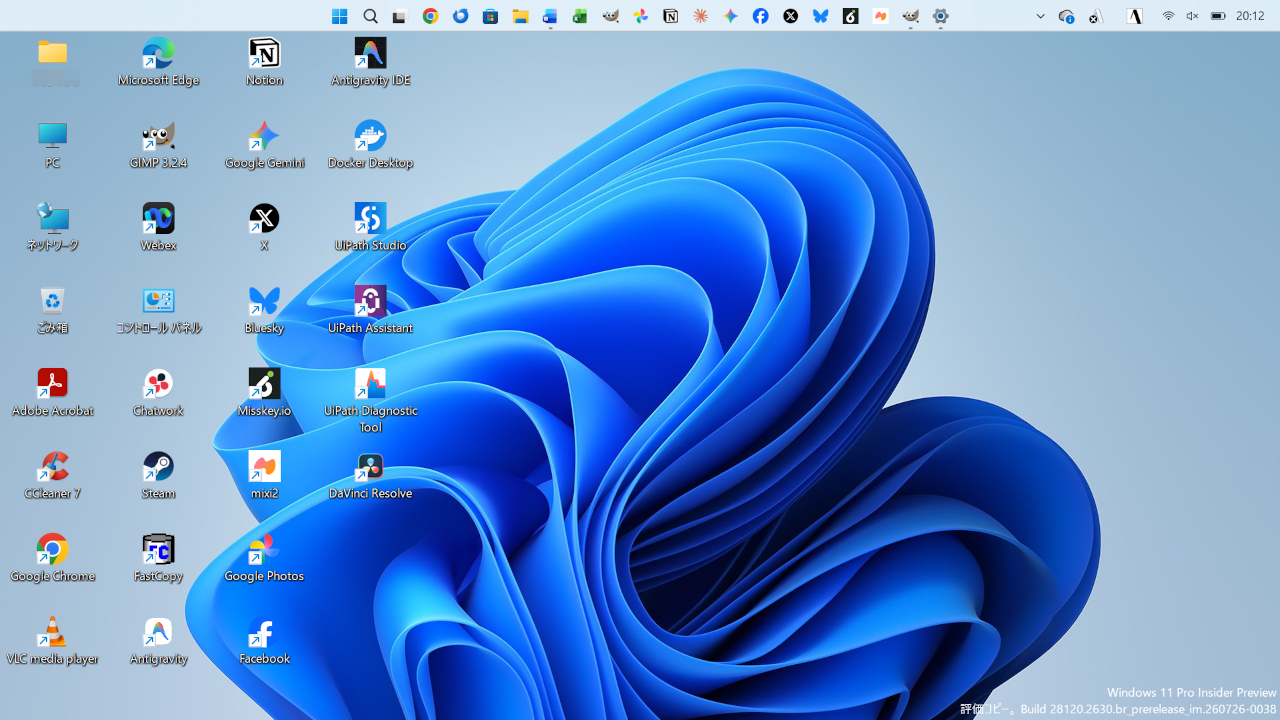Screen dimensions: 1280x720
Task: Open File Explorer from the taskbar
Action: click(x=520, y=16)
